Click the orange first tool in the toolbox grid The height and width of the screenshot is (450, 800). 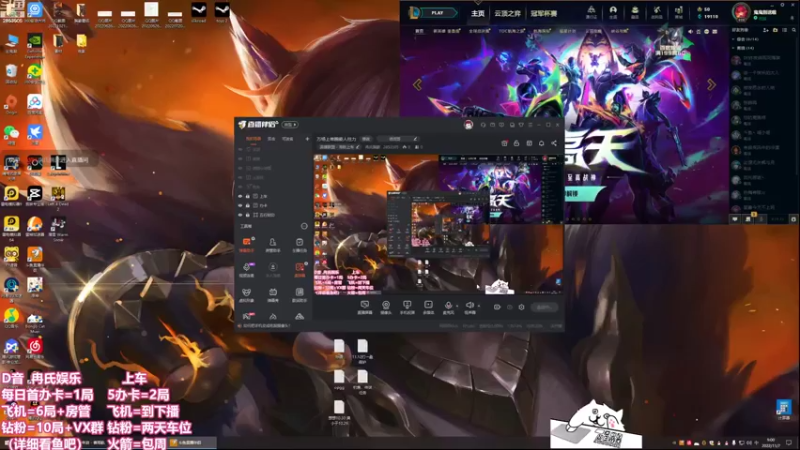pos(246,244)
